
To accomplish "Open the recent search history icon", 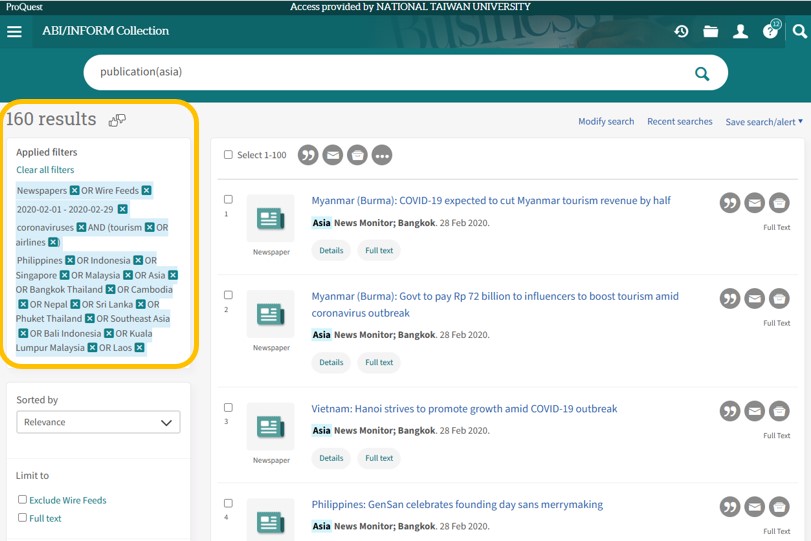I will [x=681, y=31].
